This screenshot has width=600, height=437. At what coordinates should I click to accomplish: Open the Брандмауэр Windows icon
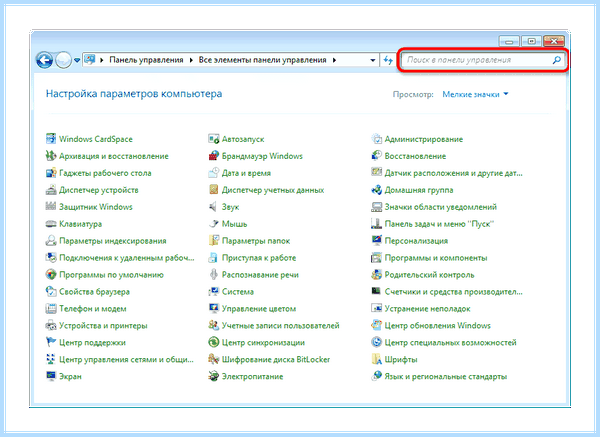(214, 156)
